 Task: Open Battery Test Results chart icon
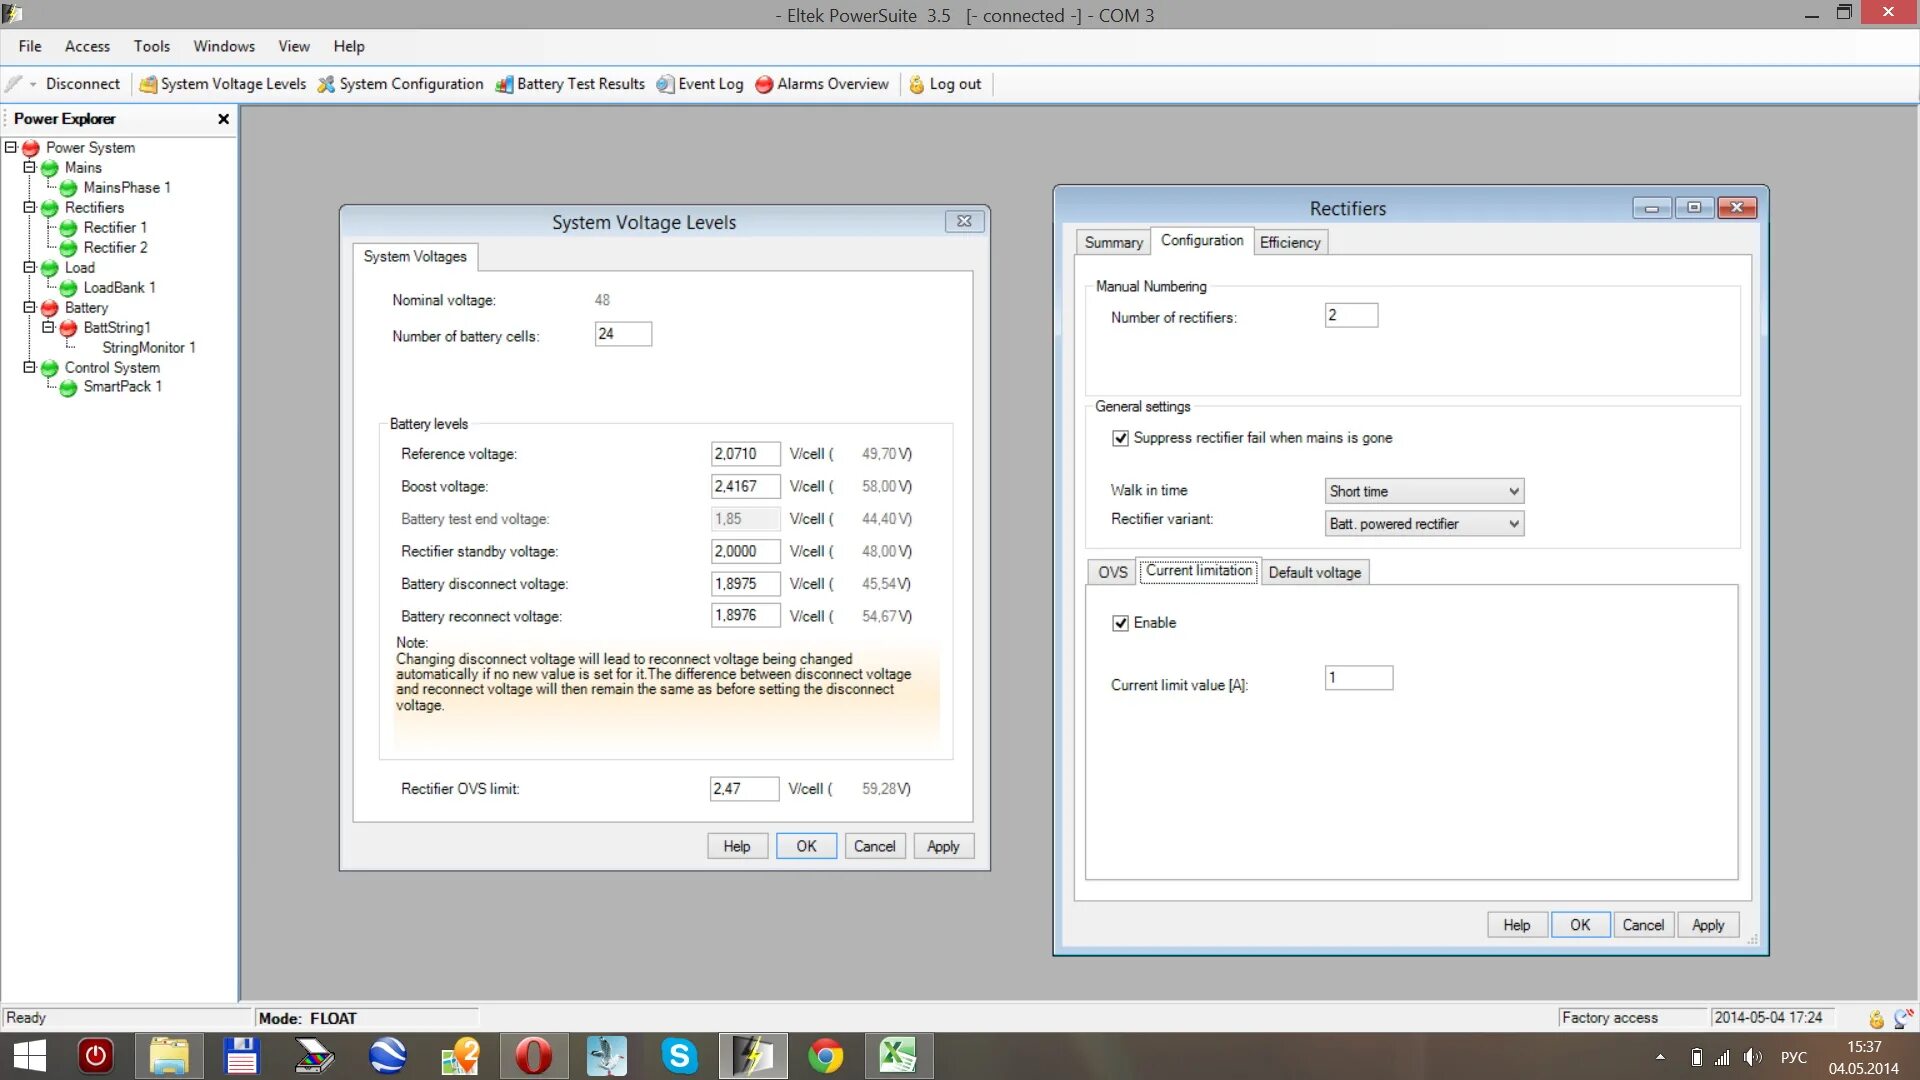point(504,84)
